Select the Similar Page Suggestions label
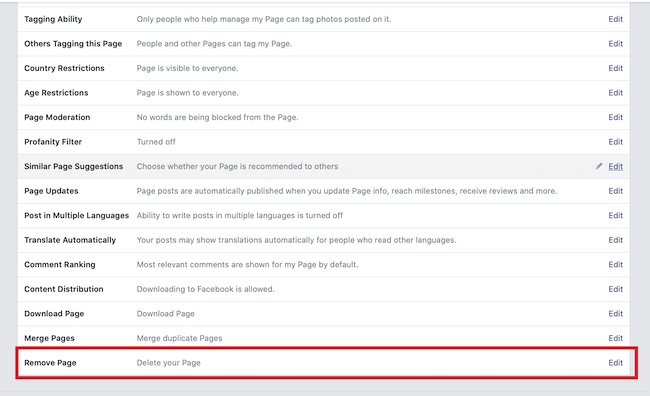Screen dimensions: 650x396 pos(73,166)
